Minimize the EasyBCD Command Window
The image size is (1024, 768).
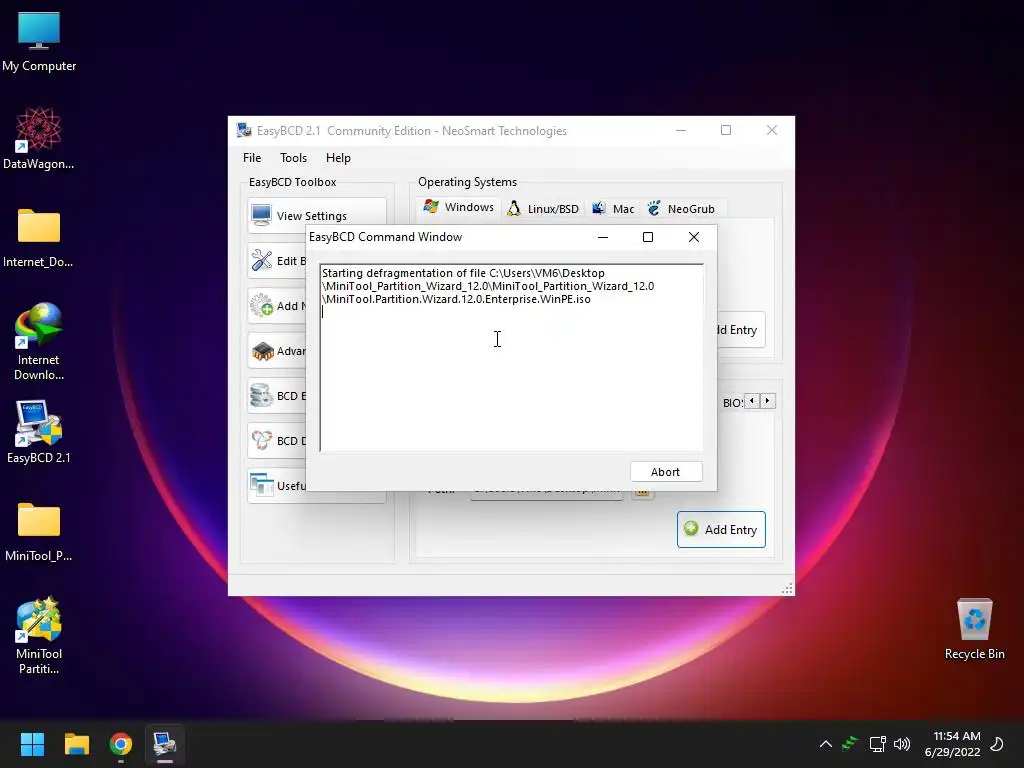(603, 237)
